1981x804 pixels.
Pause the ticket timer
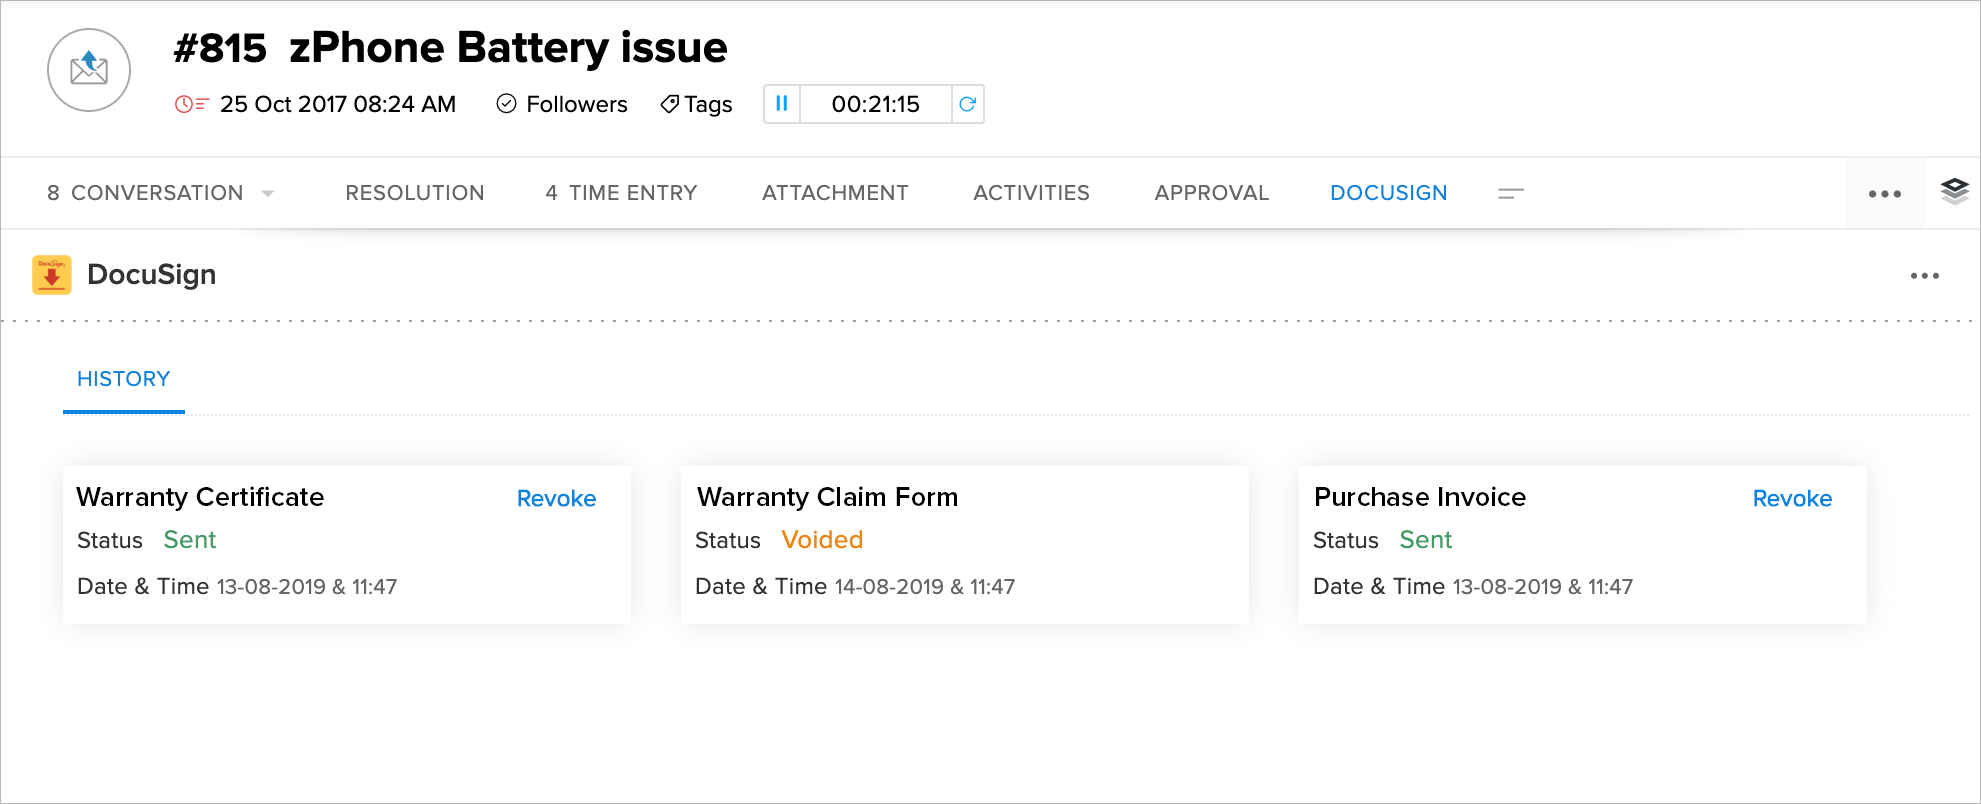(782, 104)
